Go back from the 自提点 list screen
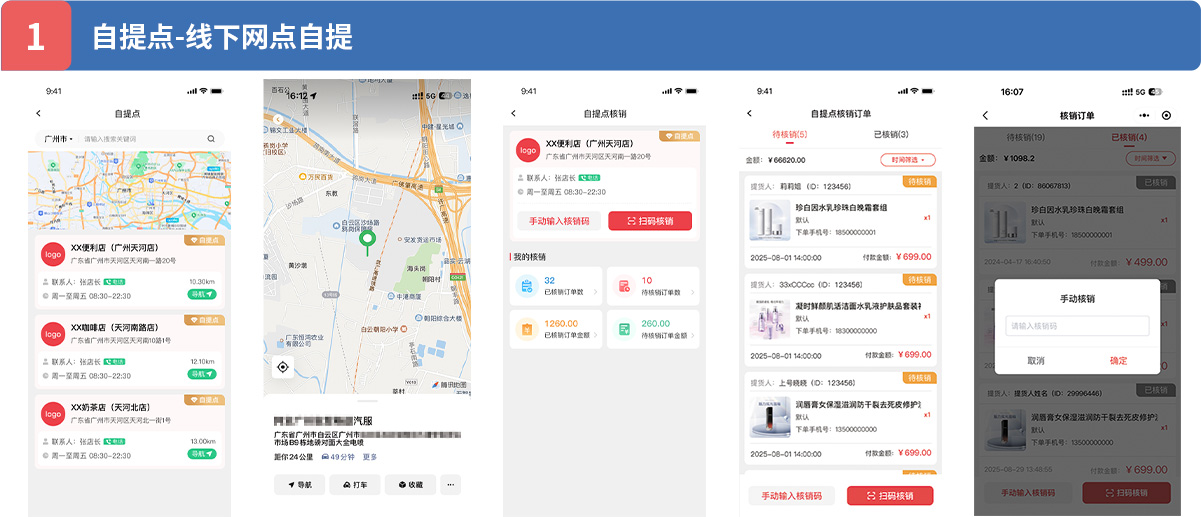Image resolution: width=1201 pixels, height=517 pixels. tap(38, 114)
